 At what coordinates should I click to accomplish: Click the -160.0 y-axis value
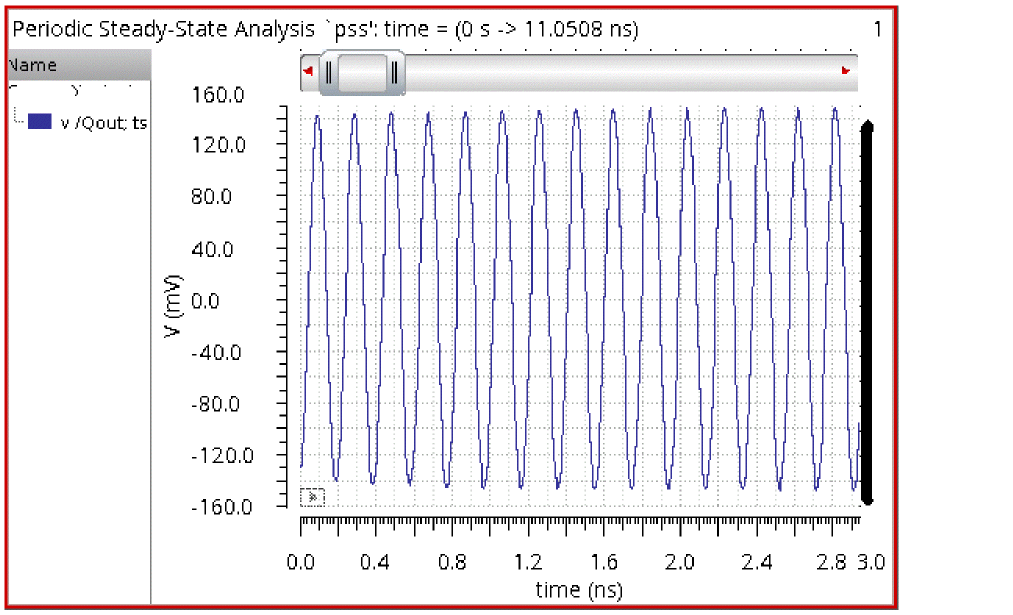(222, 507)
